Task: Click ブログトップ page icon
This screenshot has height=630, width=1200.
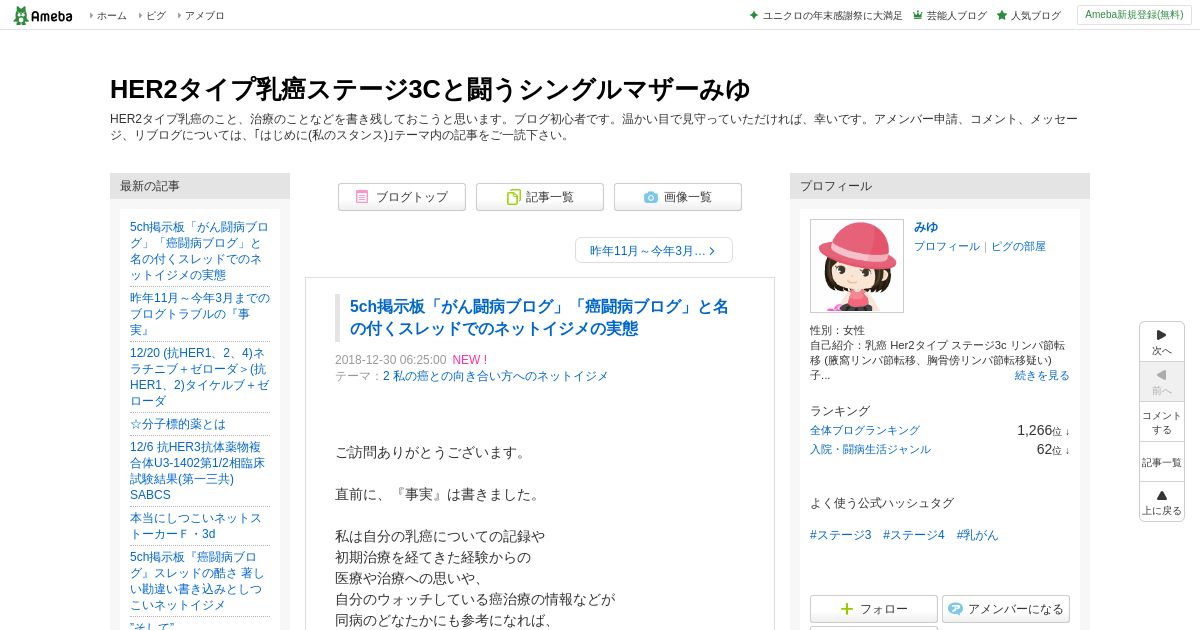Action: 362,197
